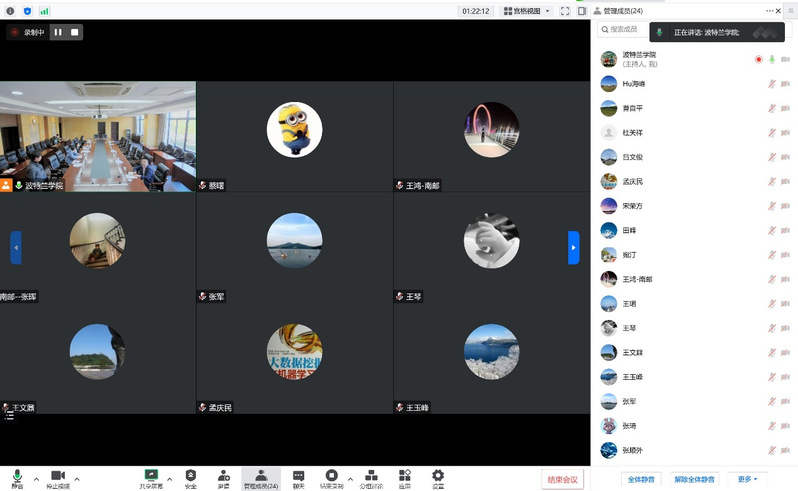Stop video using the camera button
The image size is (798, 491).
[x=57, y=477]
